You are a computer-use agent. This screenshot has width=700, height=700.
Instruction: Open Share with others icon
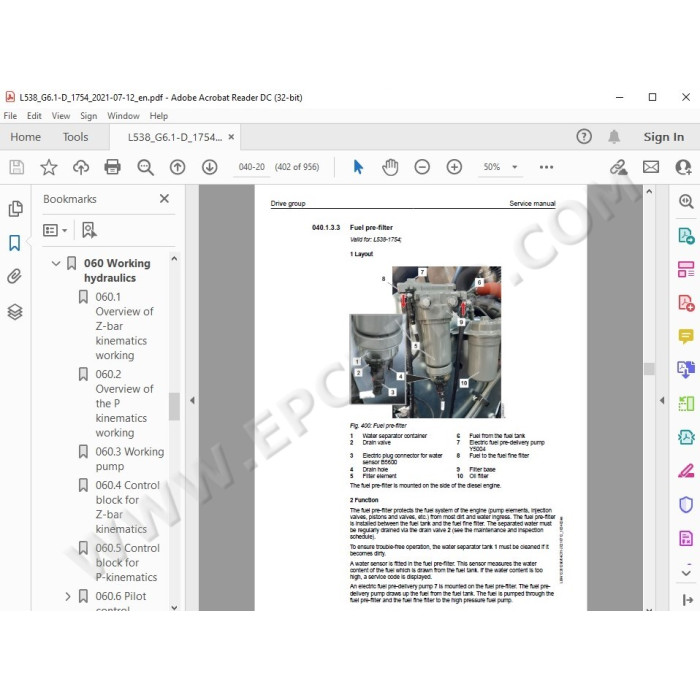coord(683,167)
